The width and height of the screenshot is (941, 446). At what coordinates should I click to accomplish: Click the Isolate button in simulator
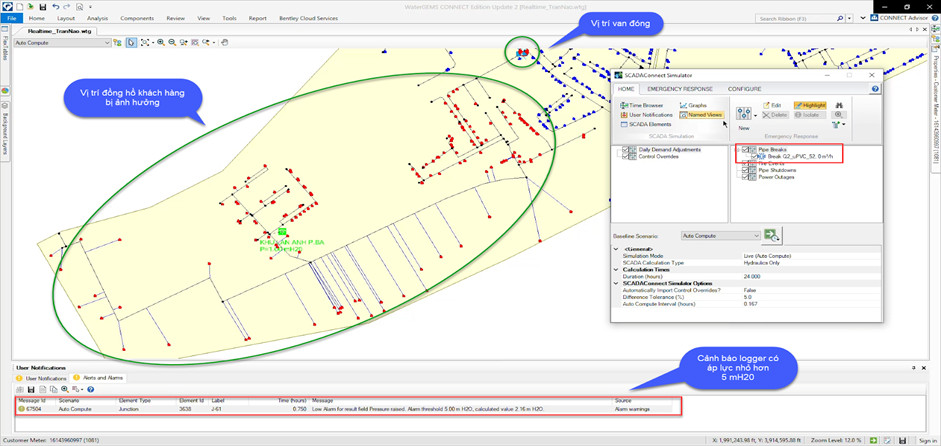(810, 115)
